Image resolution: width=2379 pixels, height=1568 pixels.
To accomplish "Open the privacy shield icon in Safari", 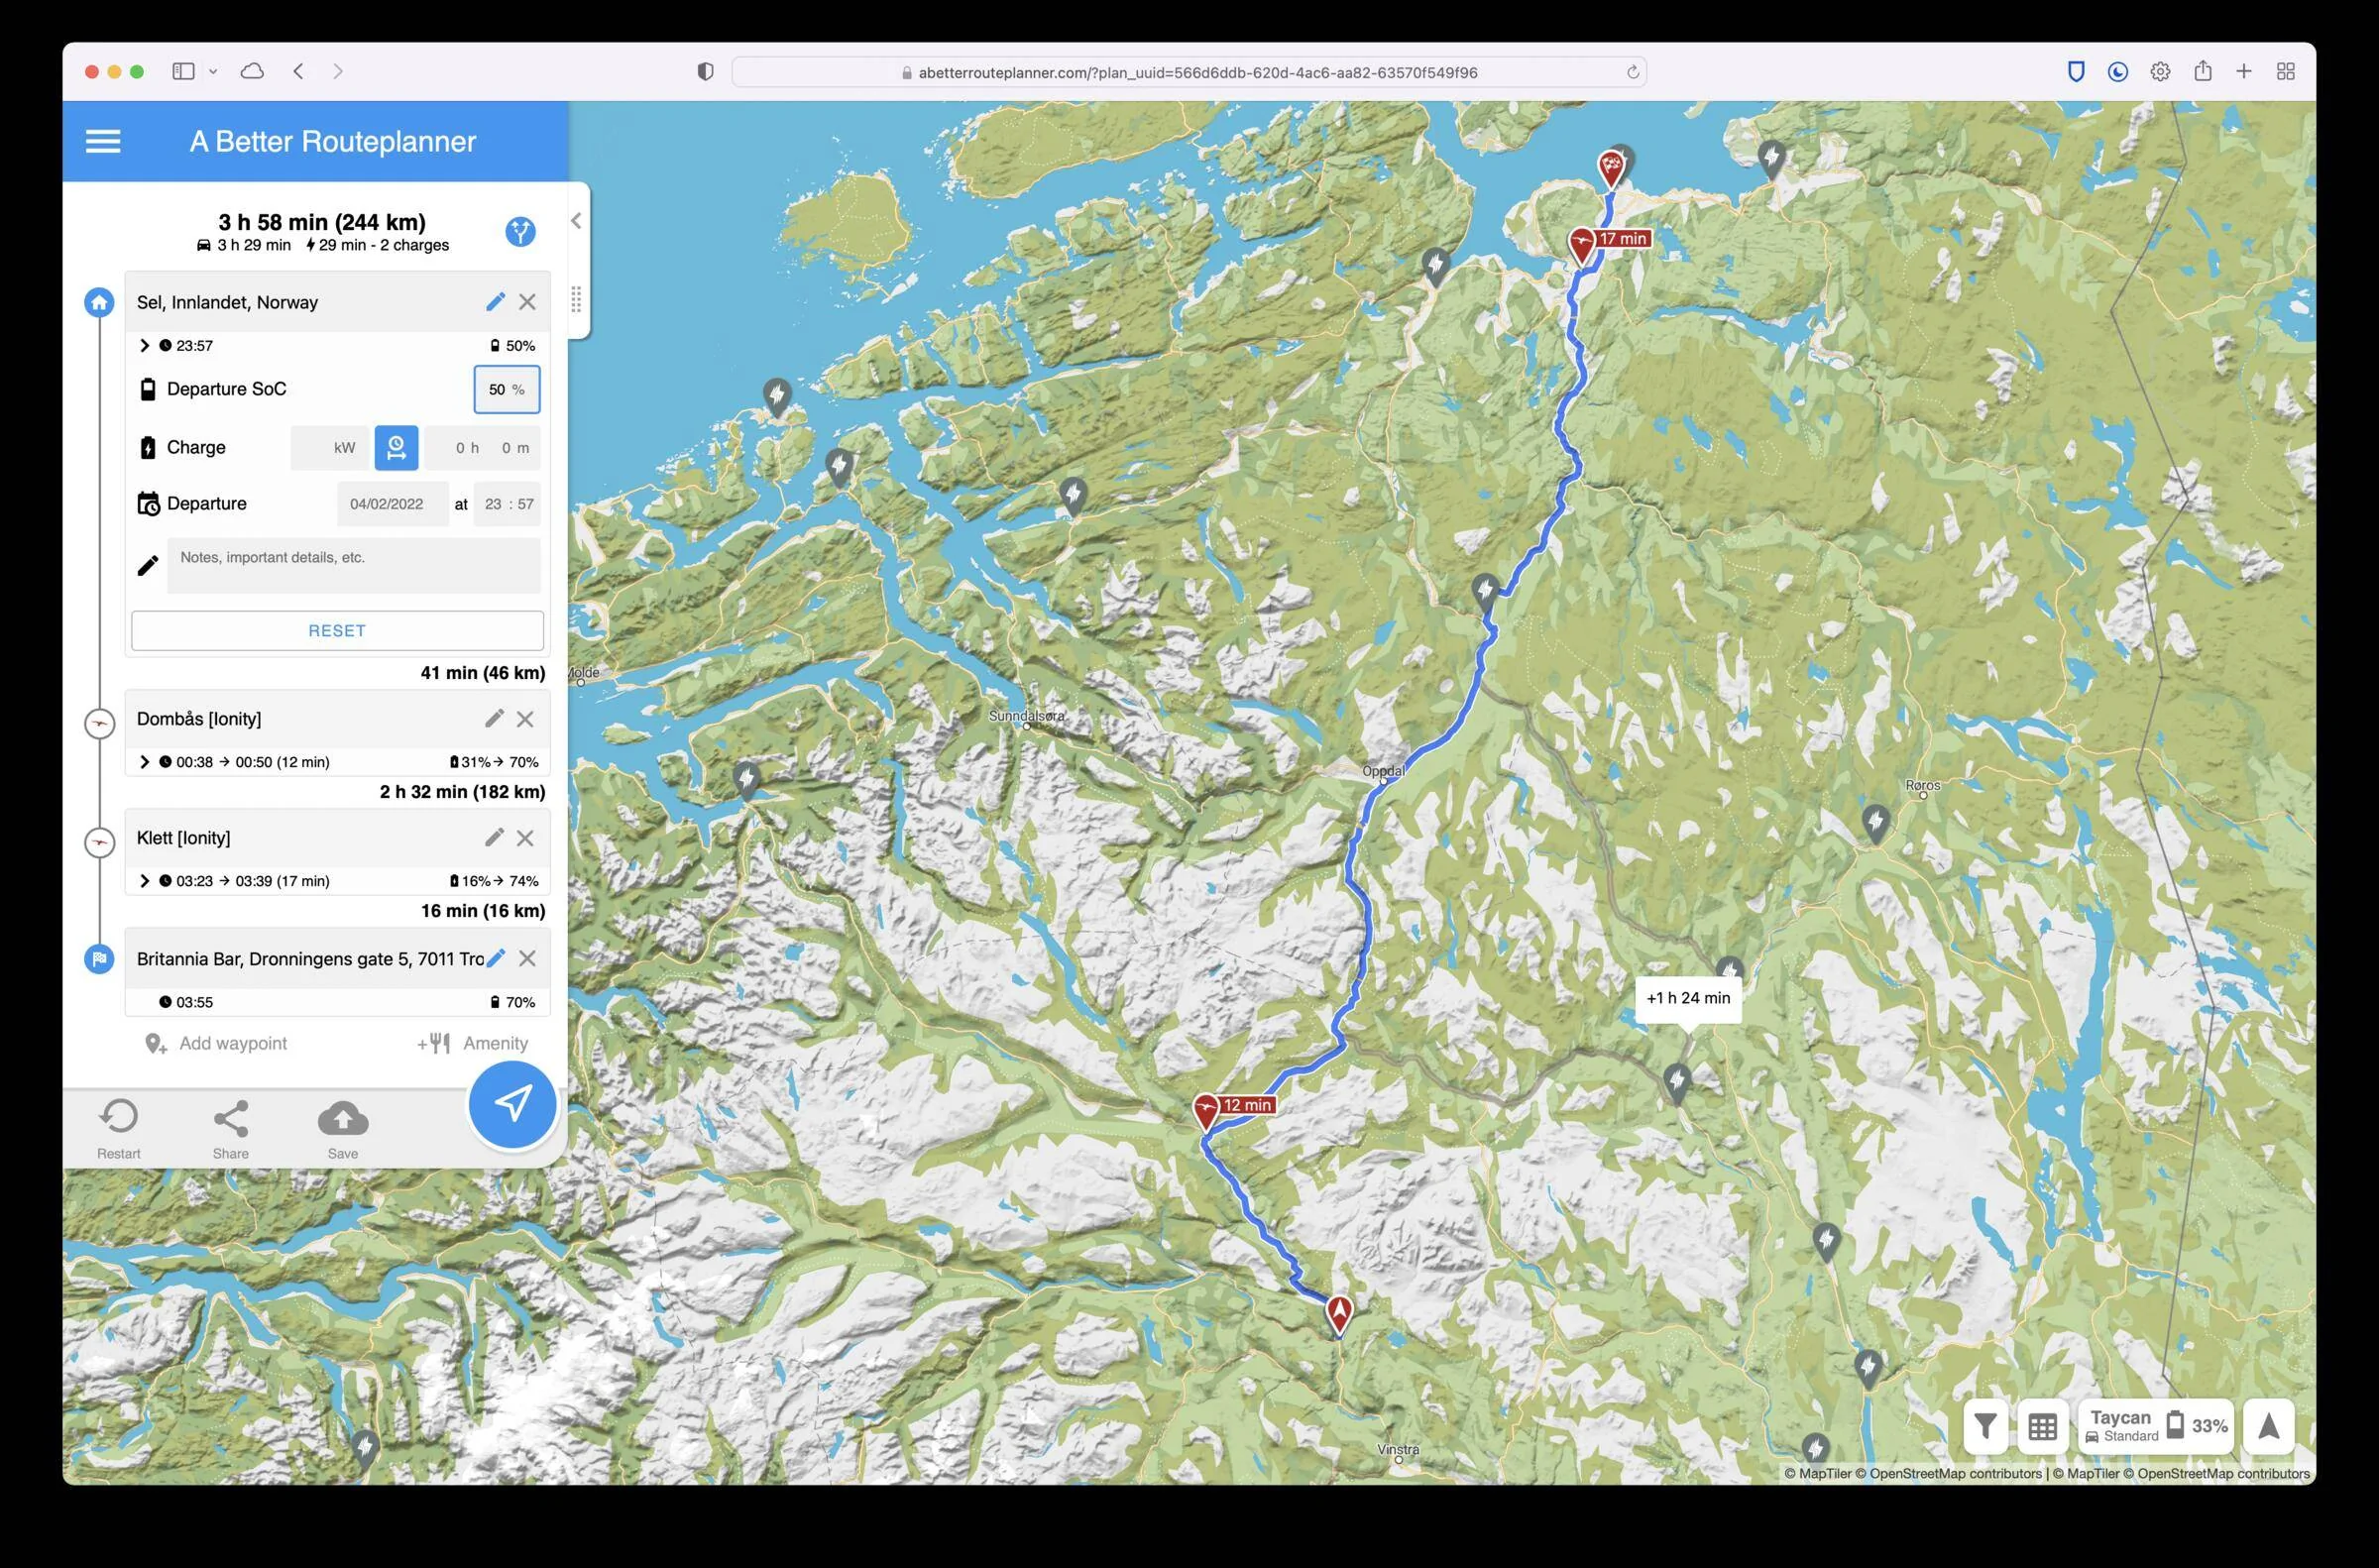I will click(x=705, y=72).
